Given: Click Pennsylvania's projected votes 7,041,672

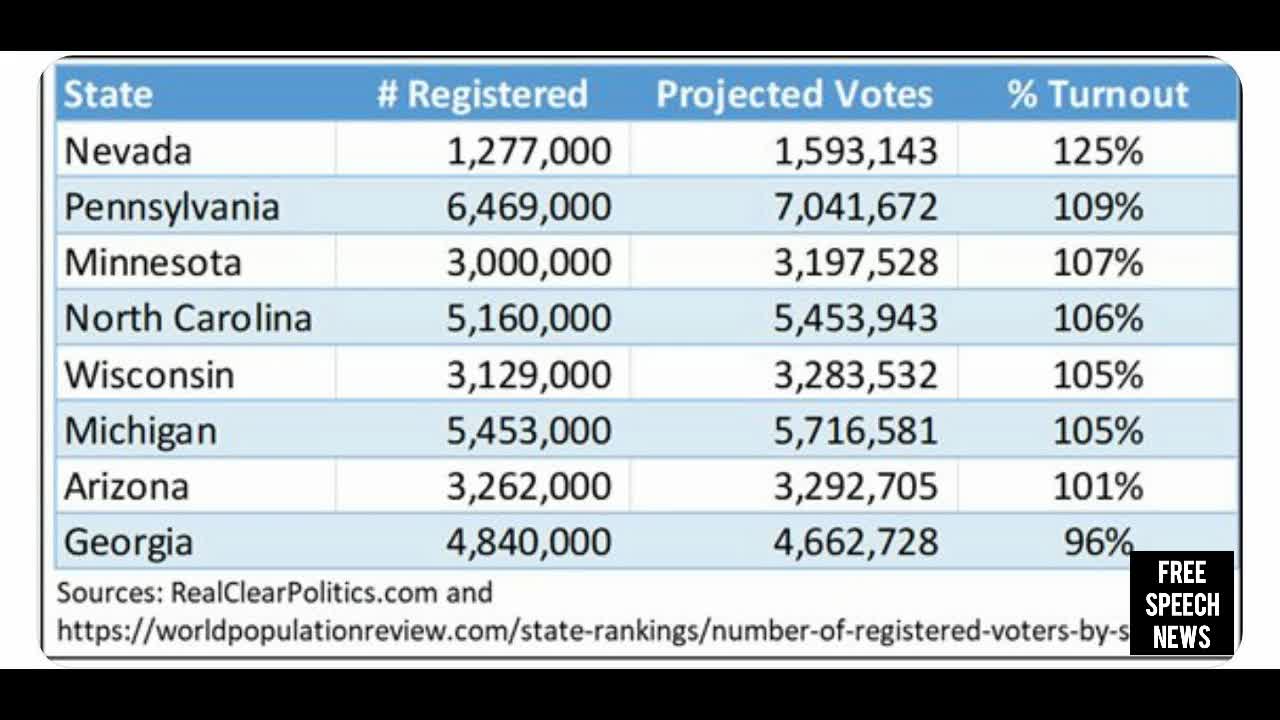Looking at the screenshot, I should (x=856, y=207).
